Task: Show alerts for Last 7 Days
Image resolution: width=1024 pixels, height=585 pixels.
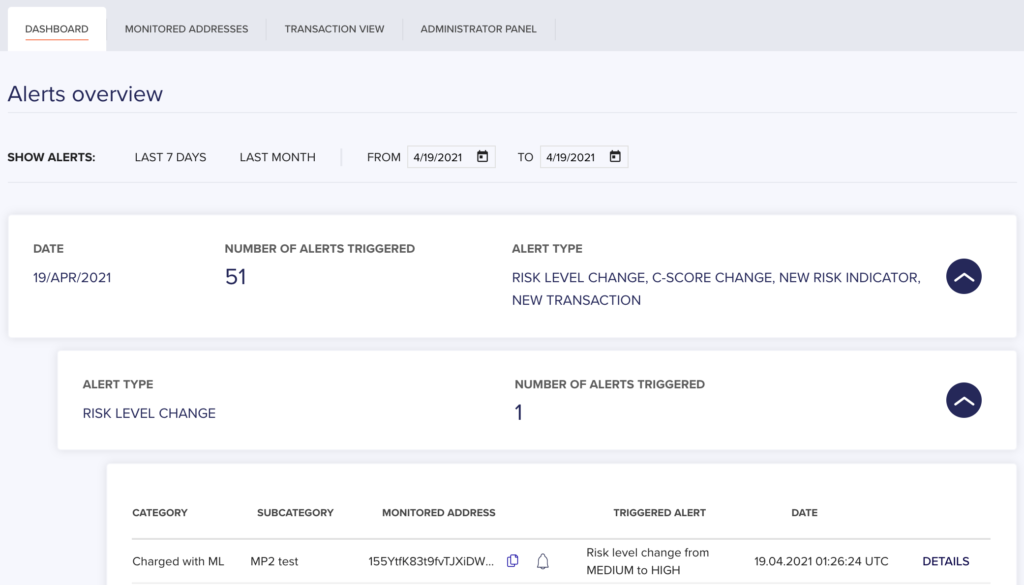Action: pos(170,157)
